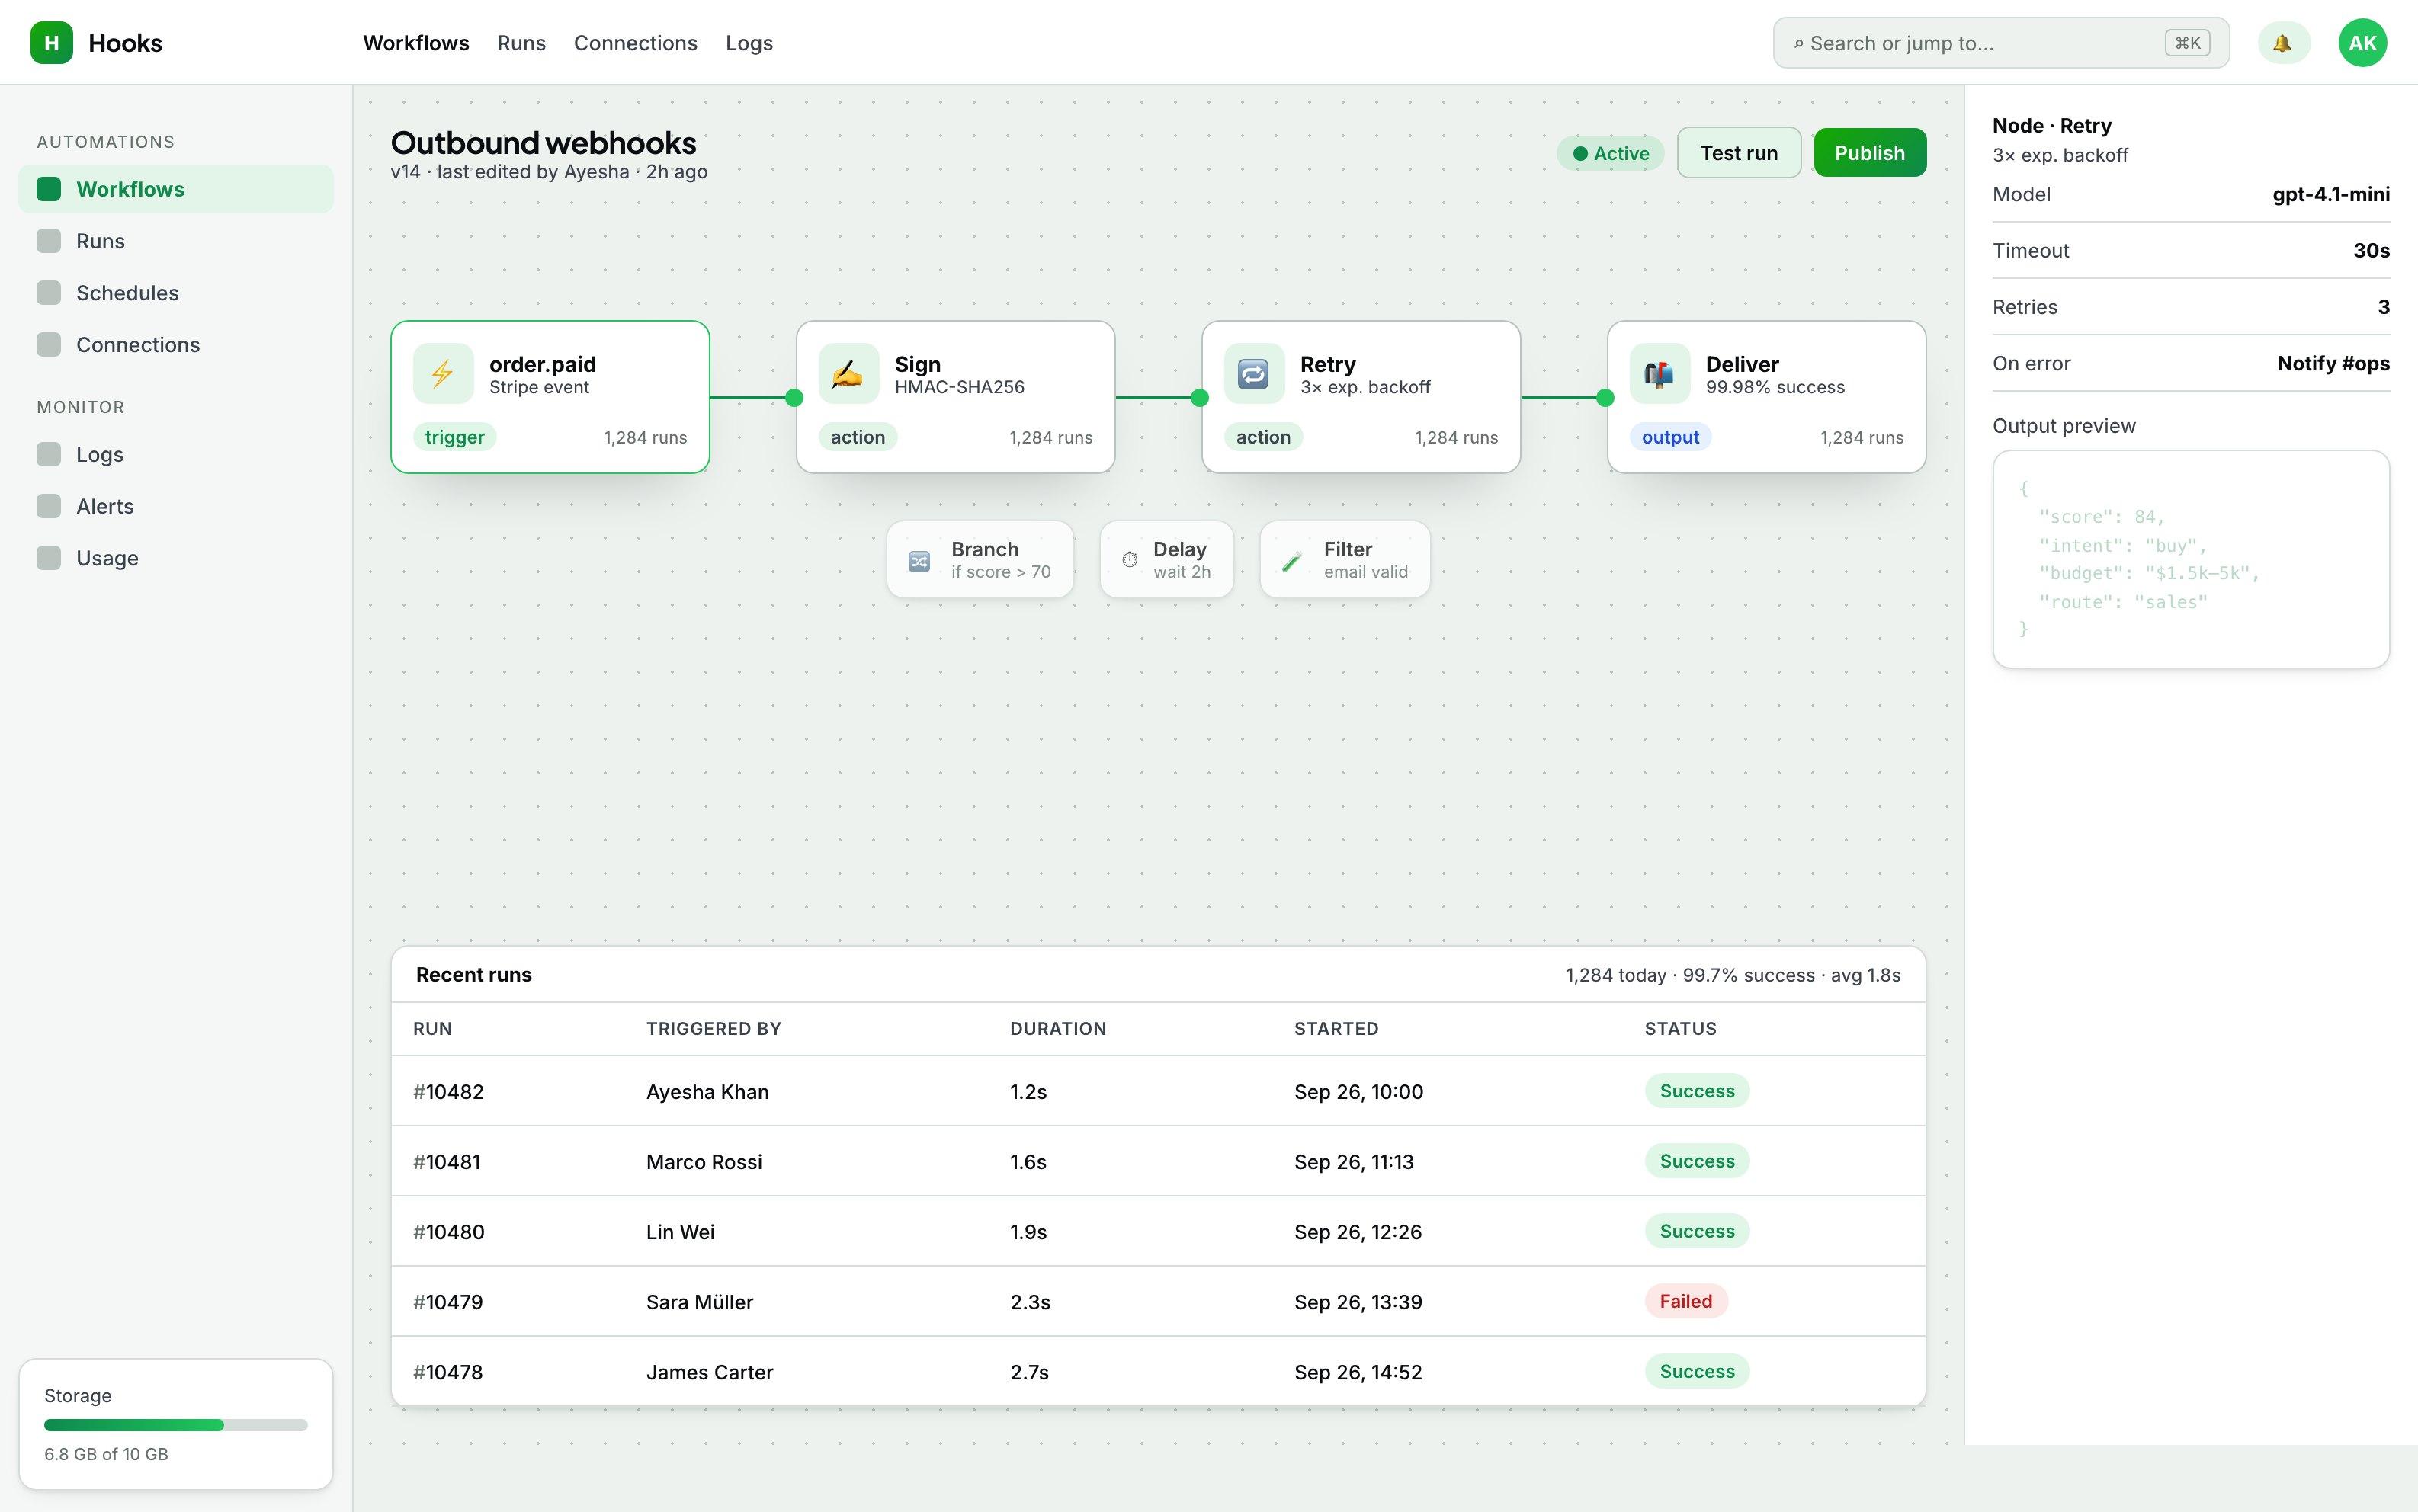Viewport: 2418px width, 1512px height.
Task: Click the Failed status on run #10479
Action: [1686, 1301]
